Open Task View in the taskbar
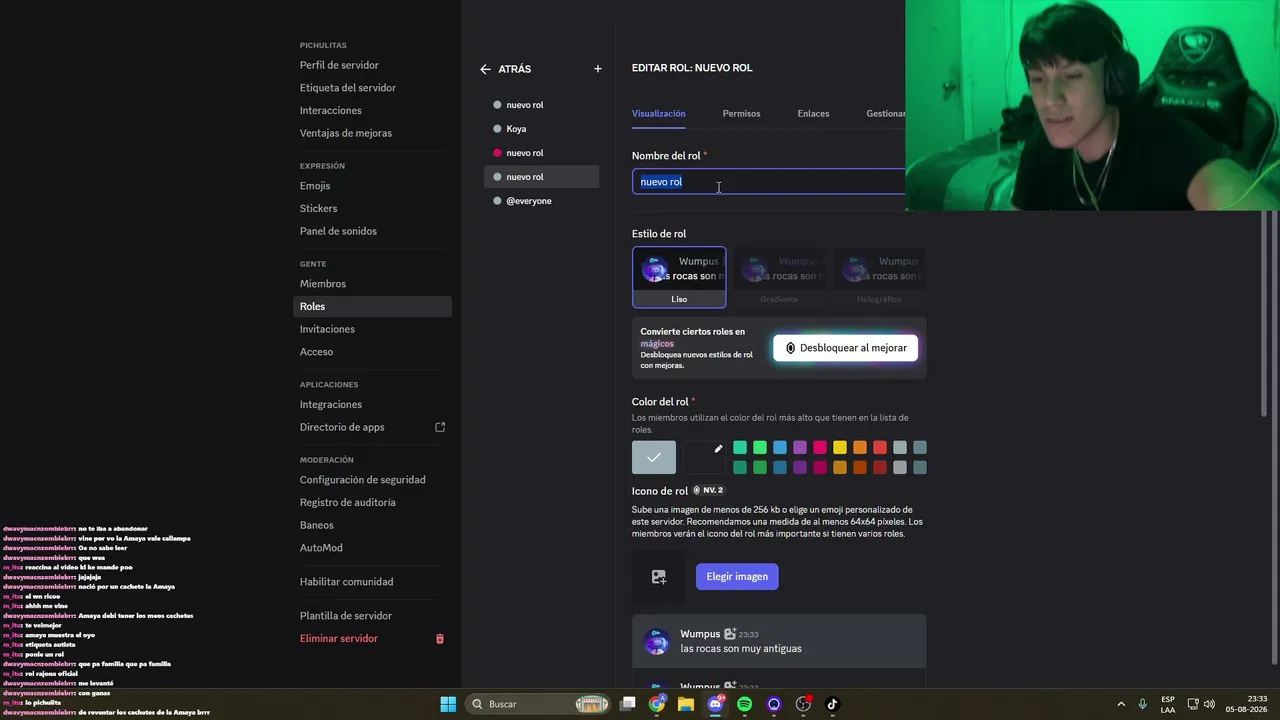The height and width of the screenshot is (720, 1280). [x=628, y=704]
